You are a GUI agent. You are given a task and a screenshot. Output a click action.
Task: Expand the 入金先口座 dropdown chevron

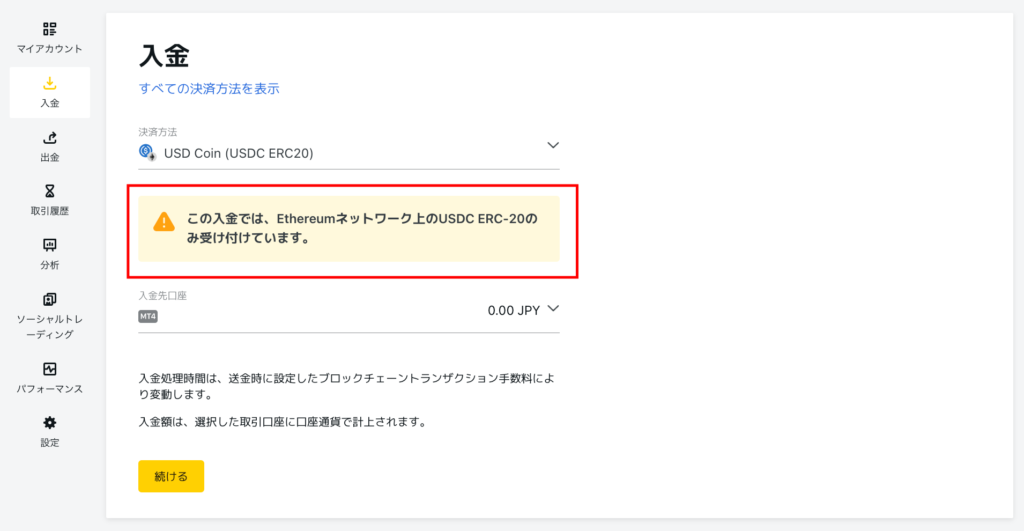click(553, 308)
